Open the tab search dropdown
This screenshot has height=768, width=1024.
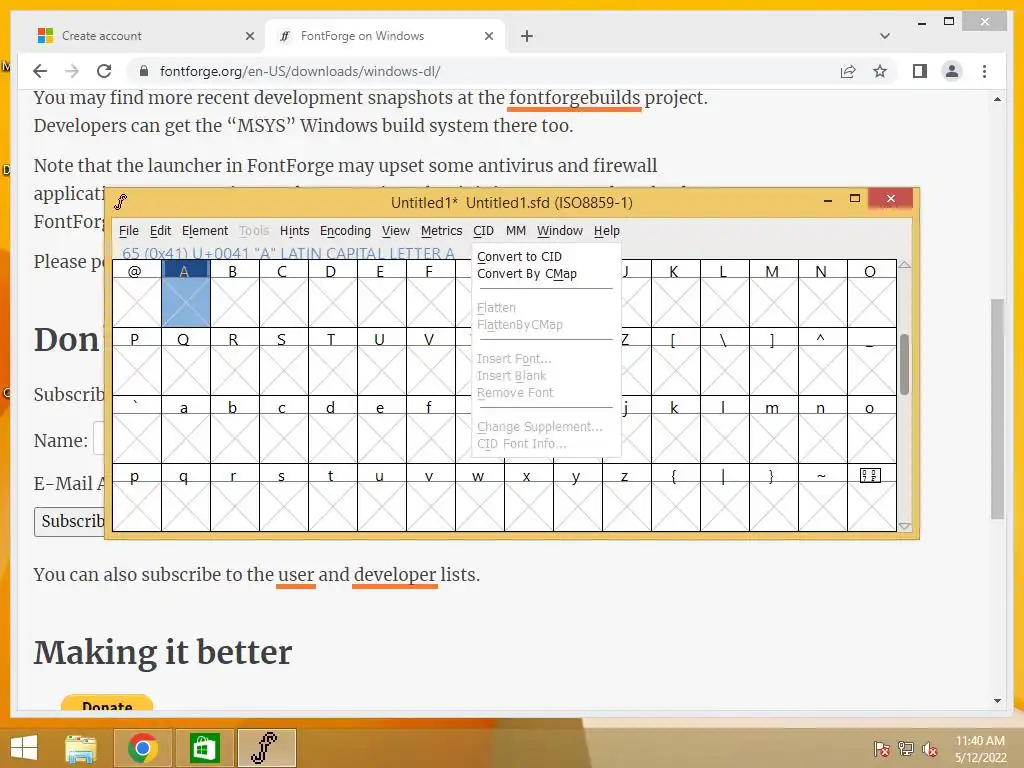[885, 36]
